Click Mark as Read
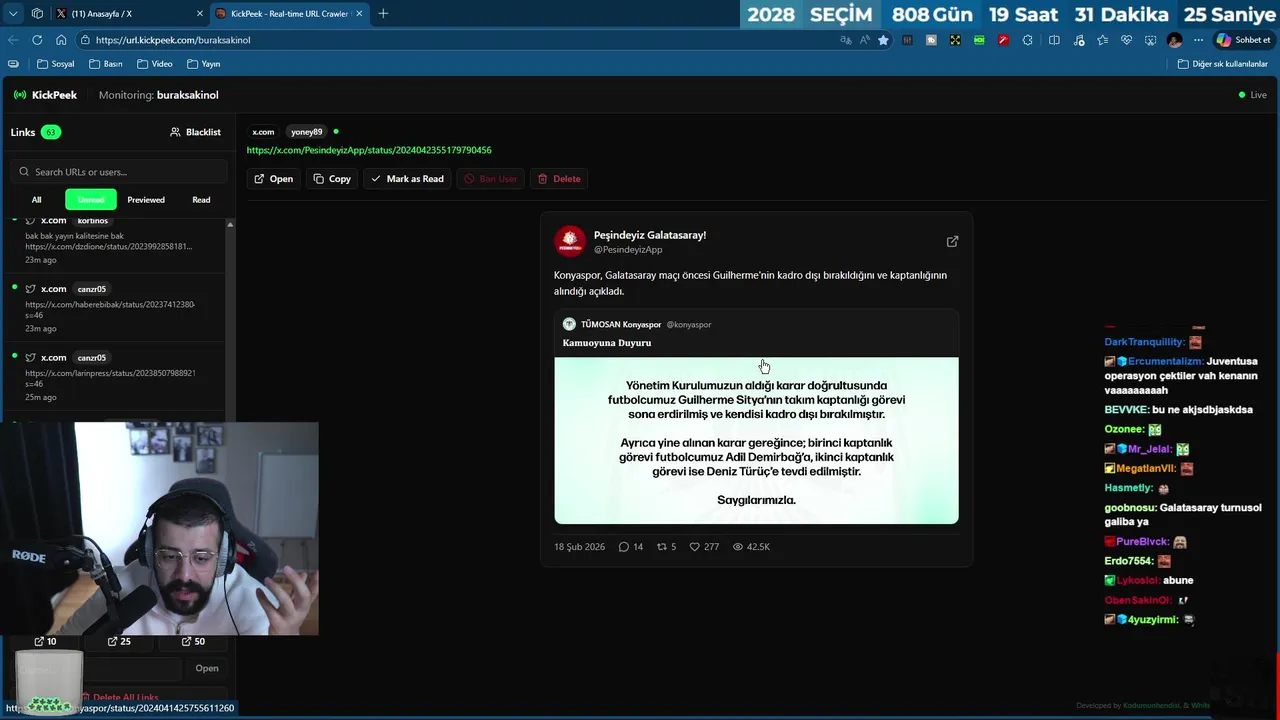Viewport: 1280px width, 720px height. coord(407,179)
